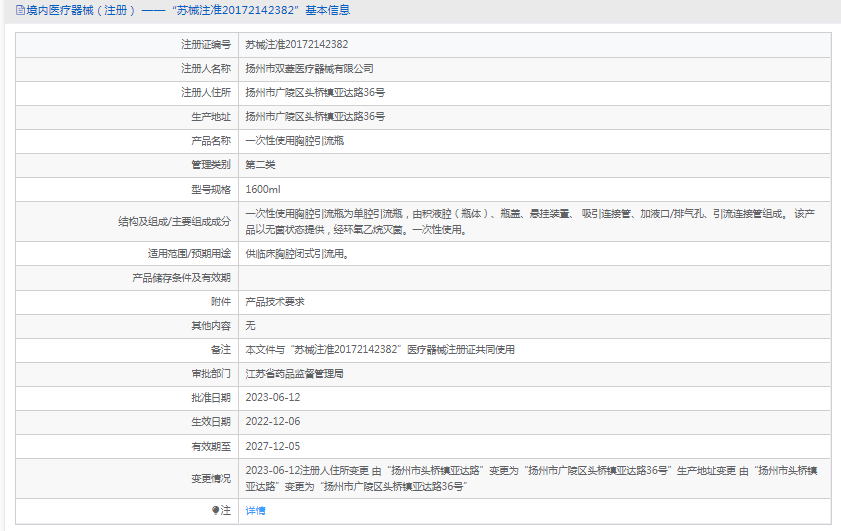The image size is (841, 531).
Task: Click the 结构及组成 description text
Action: pos(530,222)
